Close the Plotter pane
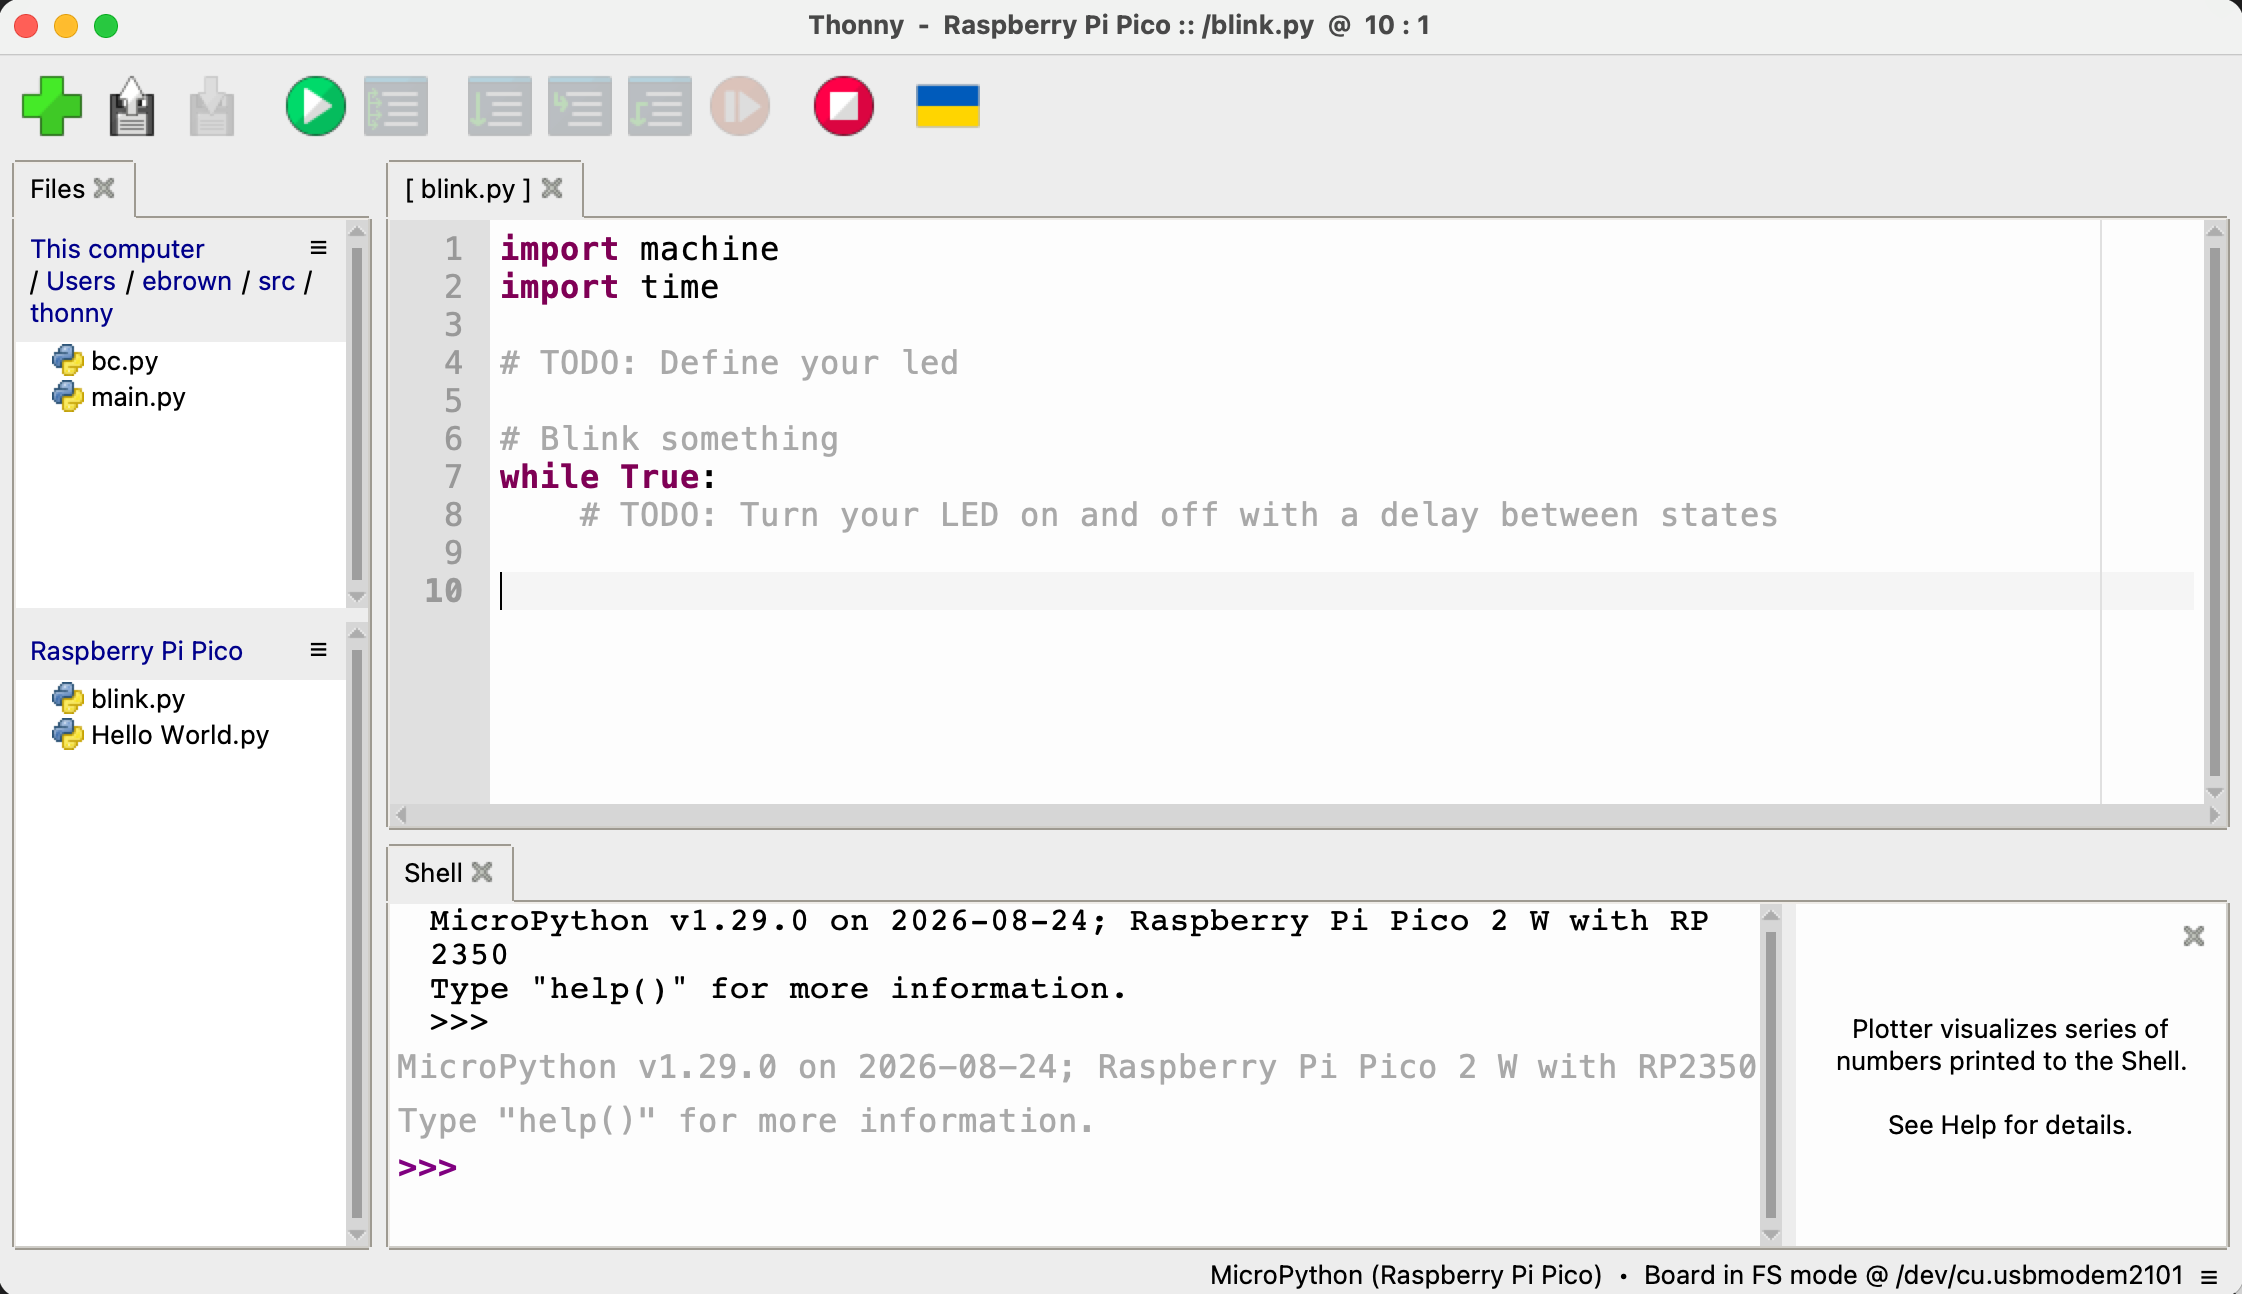The height and width of the screenshot is (1294, 2242). pos(2194,936)
